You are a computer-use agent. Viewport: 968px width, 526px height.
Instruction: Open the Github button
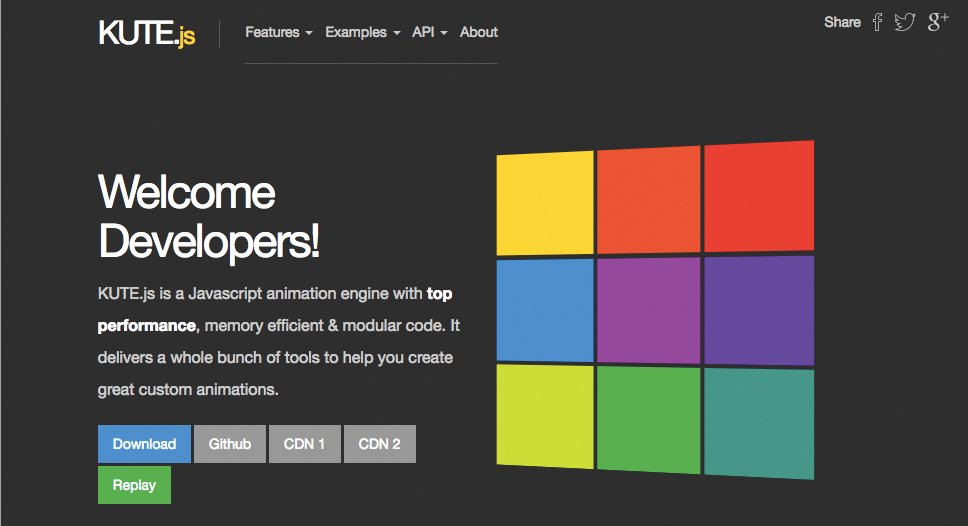click(230, 444)
